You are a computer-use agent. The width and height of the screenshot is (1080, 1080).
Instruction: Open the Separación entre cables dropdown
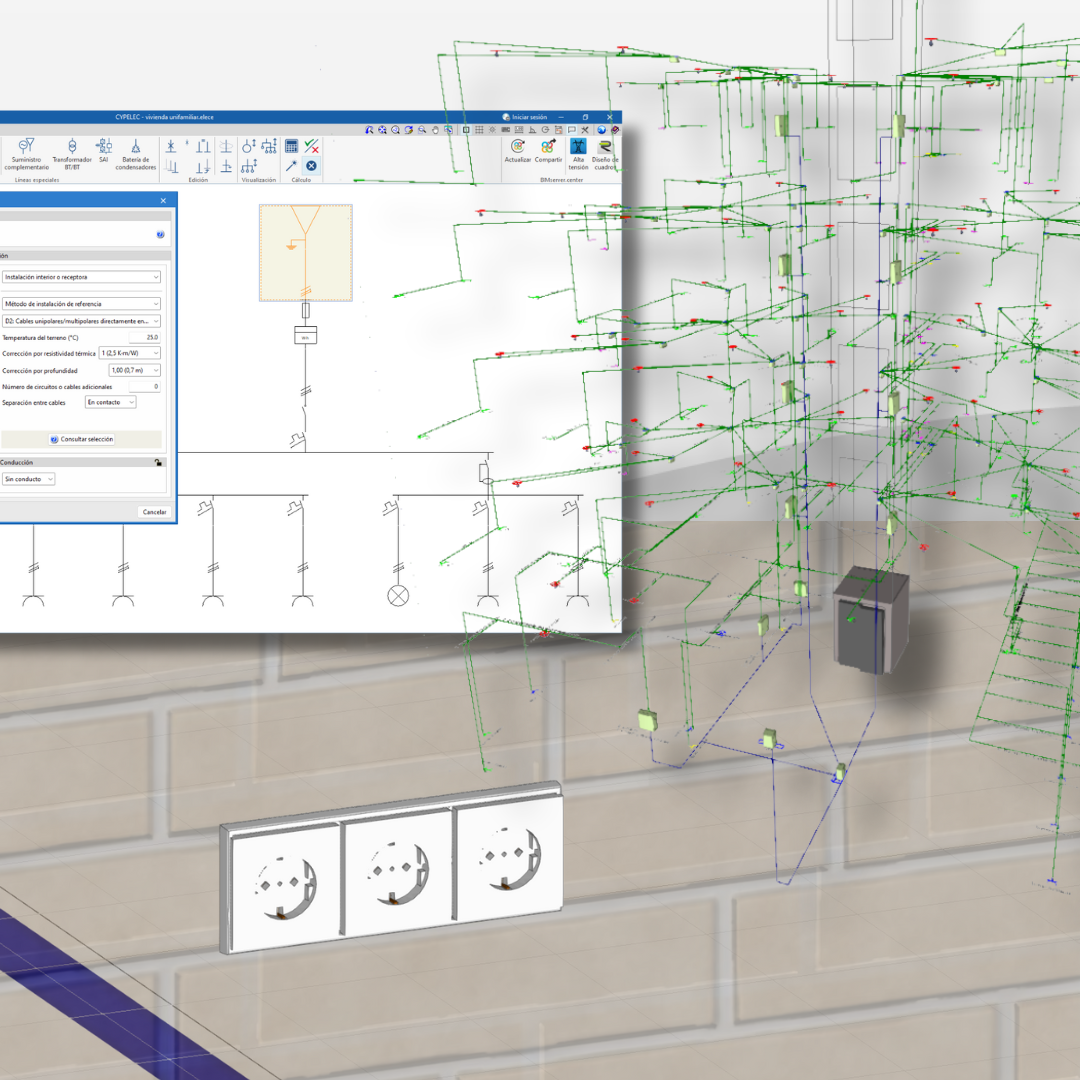point(110,402)
